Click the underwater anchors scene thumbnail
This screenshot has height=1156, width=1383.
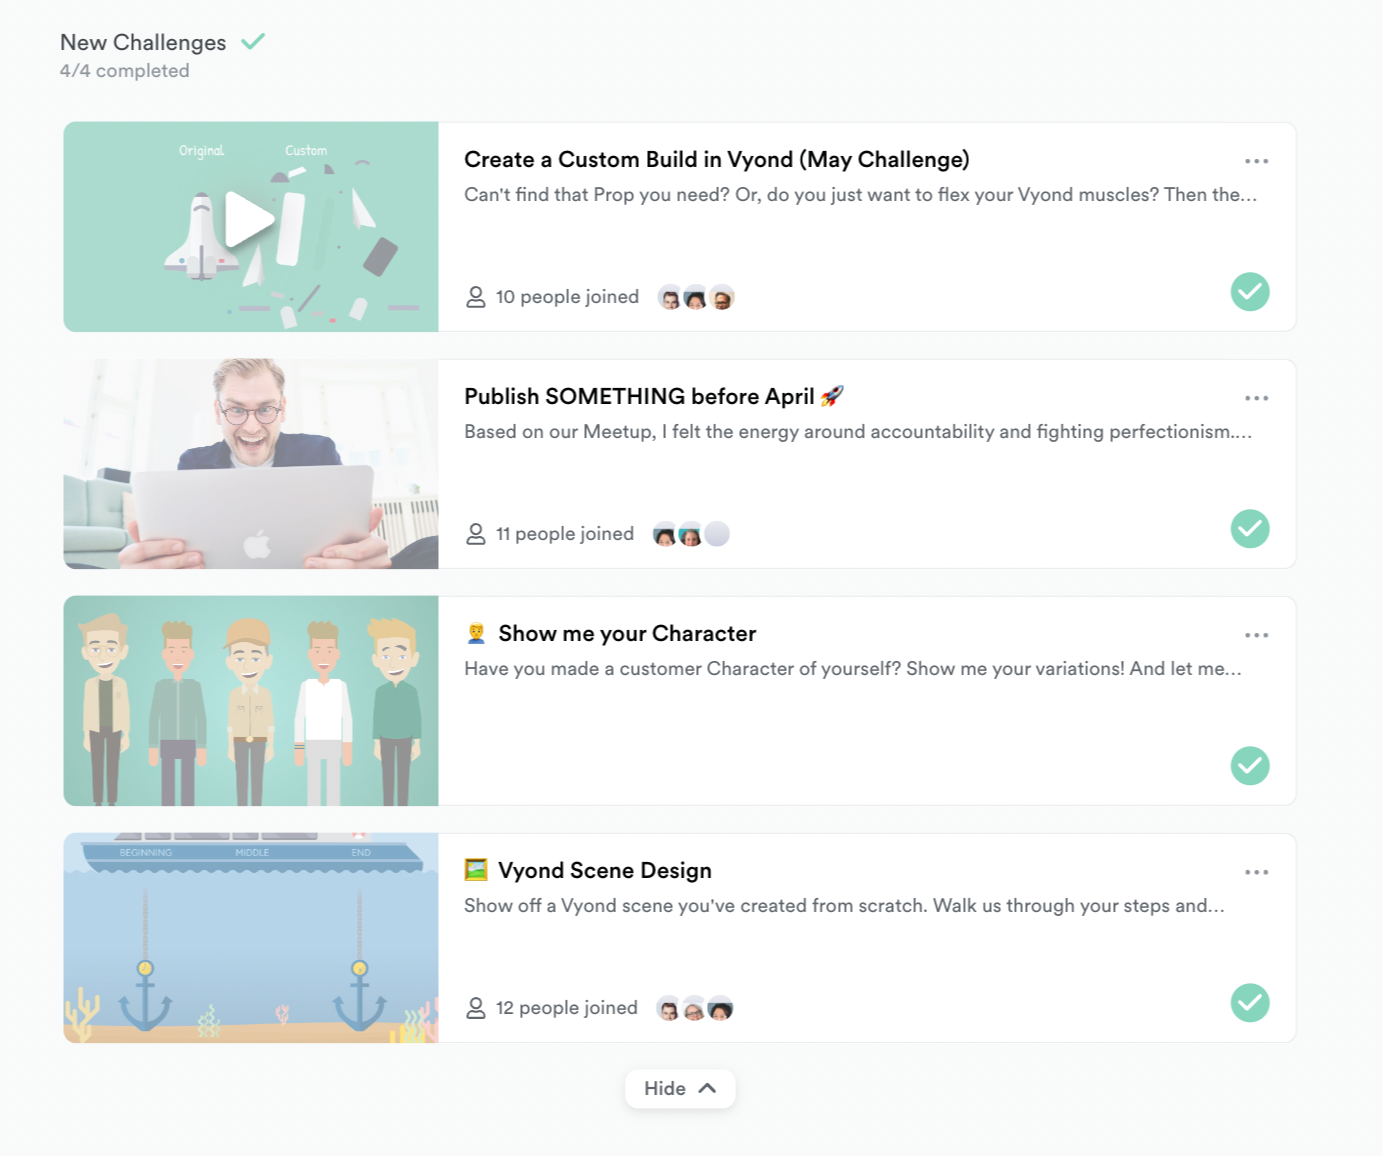pos(251,938)
